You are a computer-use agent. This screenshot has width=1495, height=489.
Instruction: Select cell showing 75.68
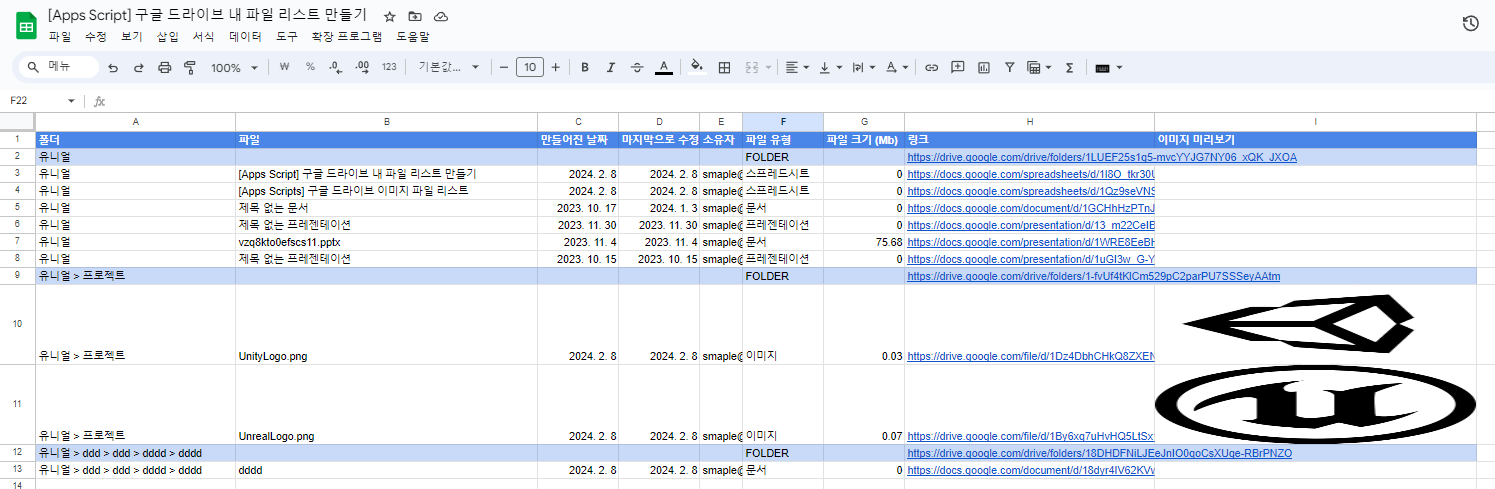pos(864,242)
